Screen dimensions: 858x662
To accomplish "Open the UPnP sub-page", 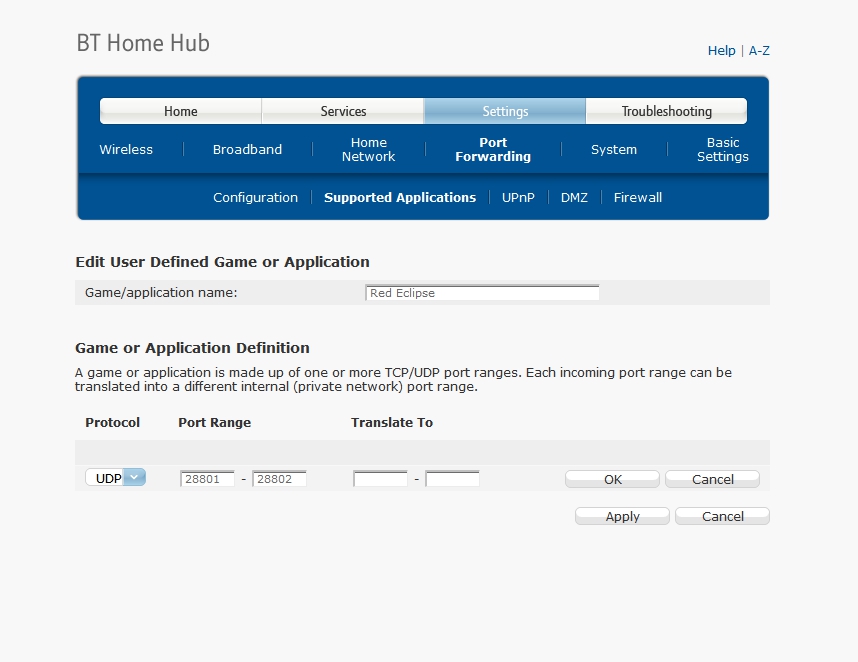I will 518,198.
